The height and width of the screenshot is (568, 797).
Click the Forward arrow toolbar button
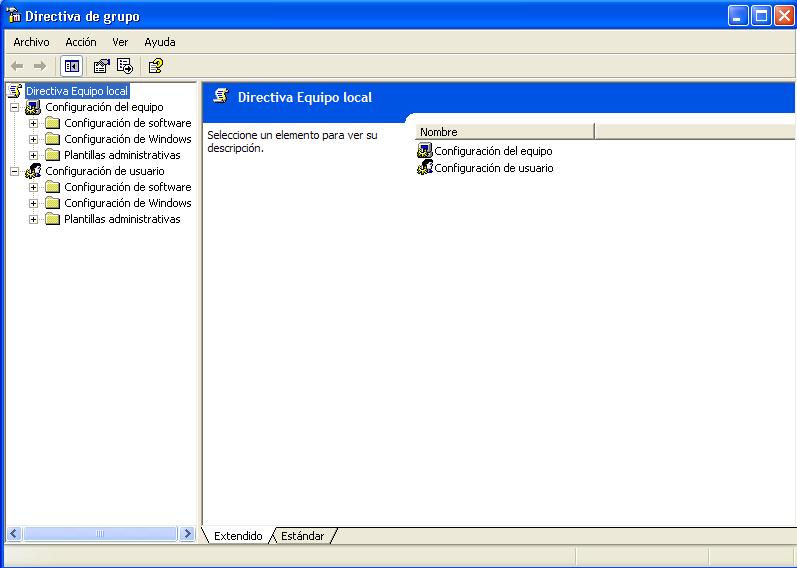(40, 66)
